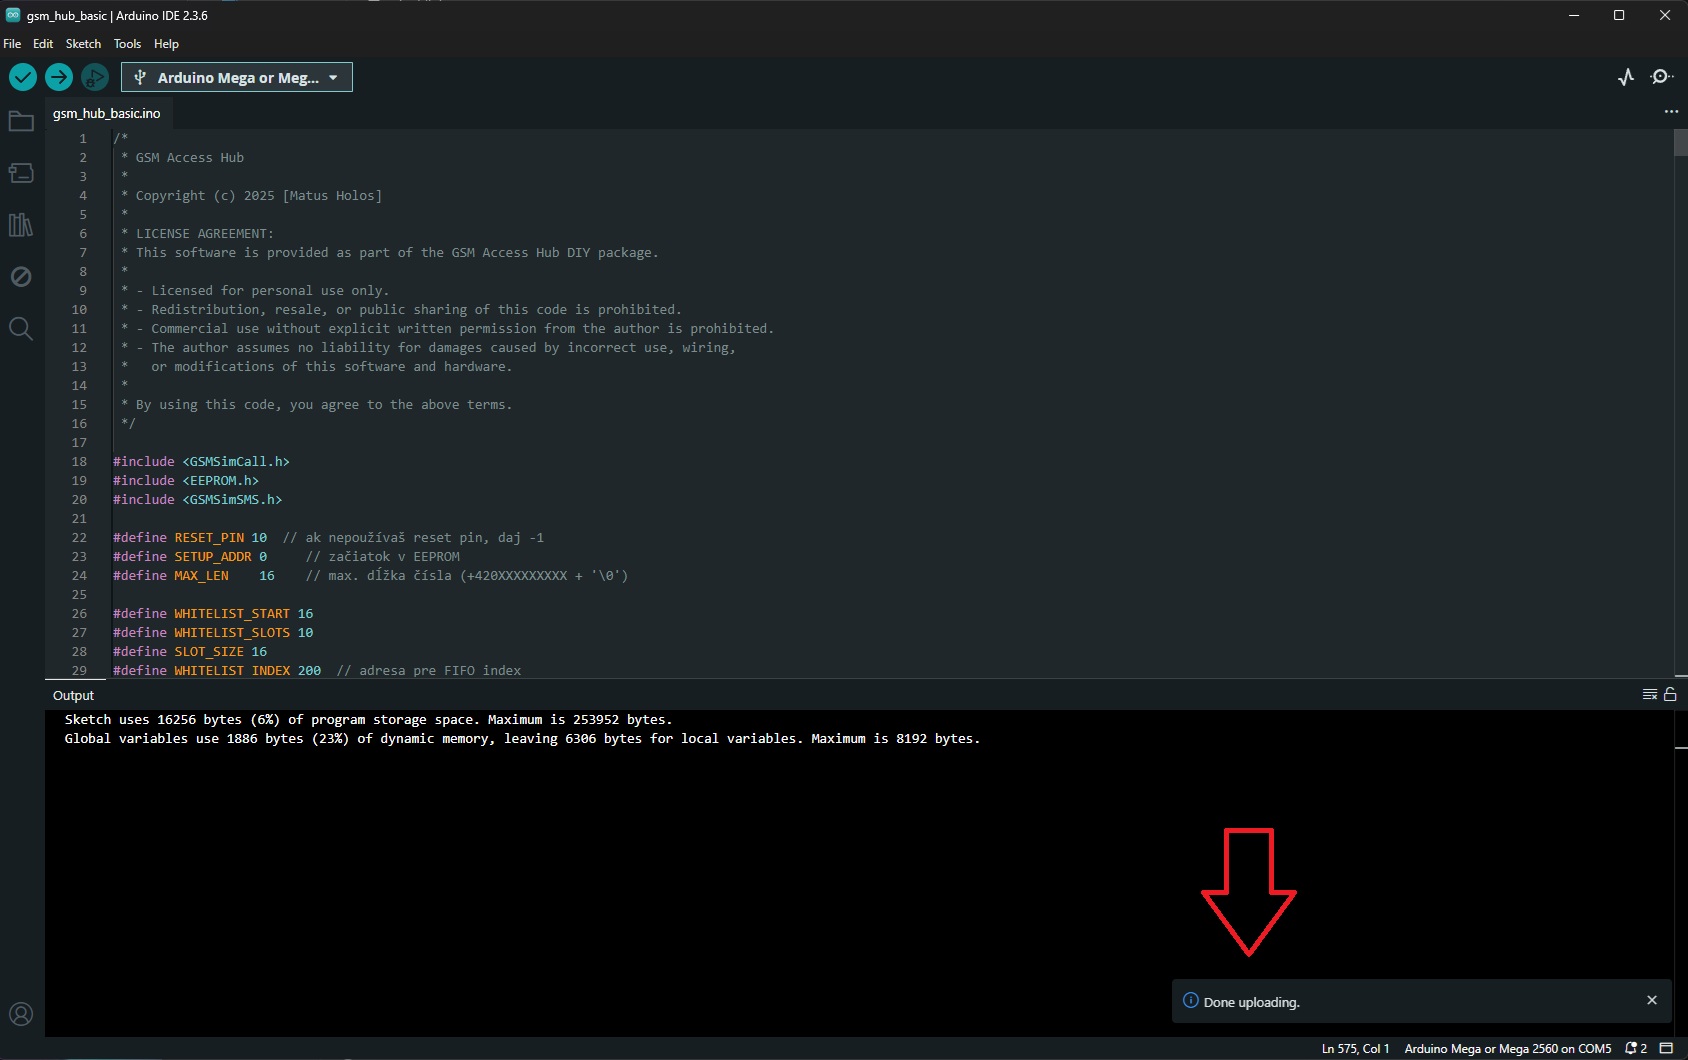Click the Copyright (c) 2025 comment line
The height and width of the screenshot is (1060, 1688).
click(251, 196)
